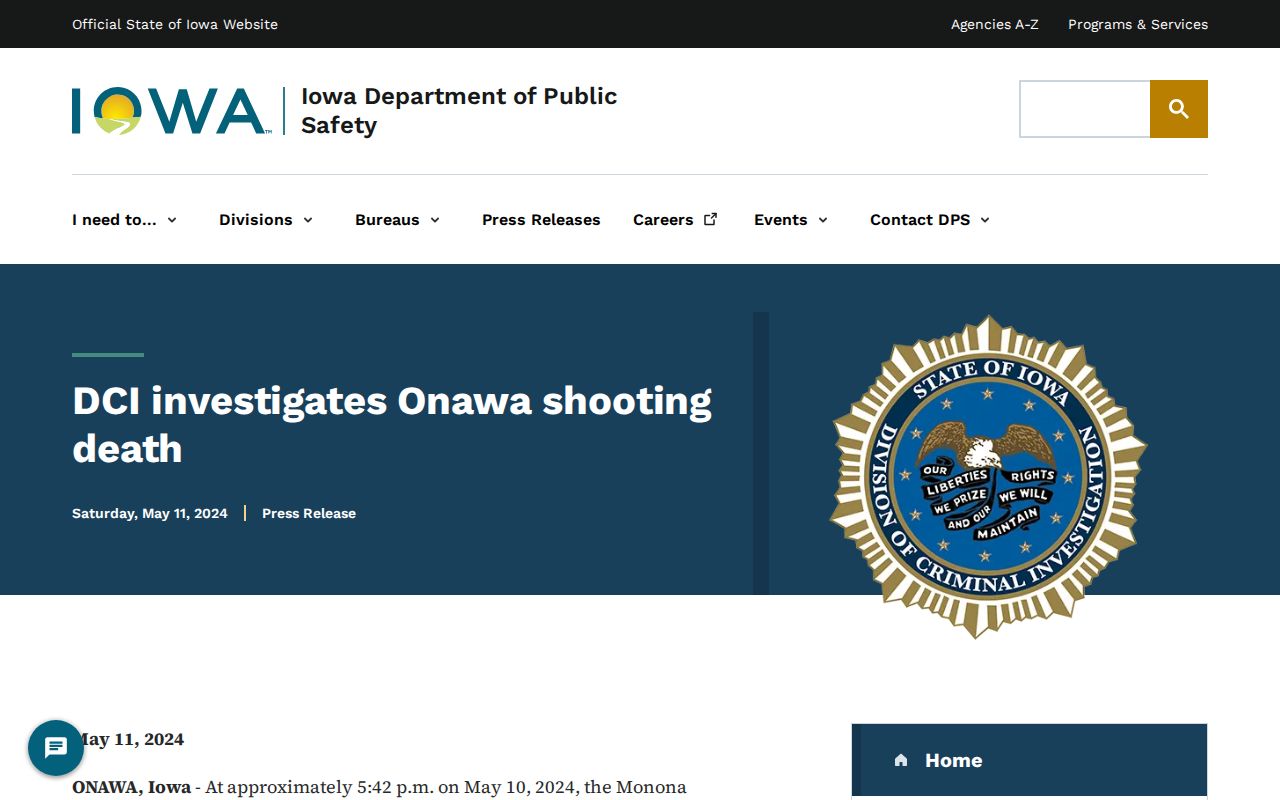The height and width of the screenshot is (800, 1280).
Task: Click the Home icon in sidebar
Action: click(x=901, y=760)
